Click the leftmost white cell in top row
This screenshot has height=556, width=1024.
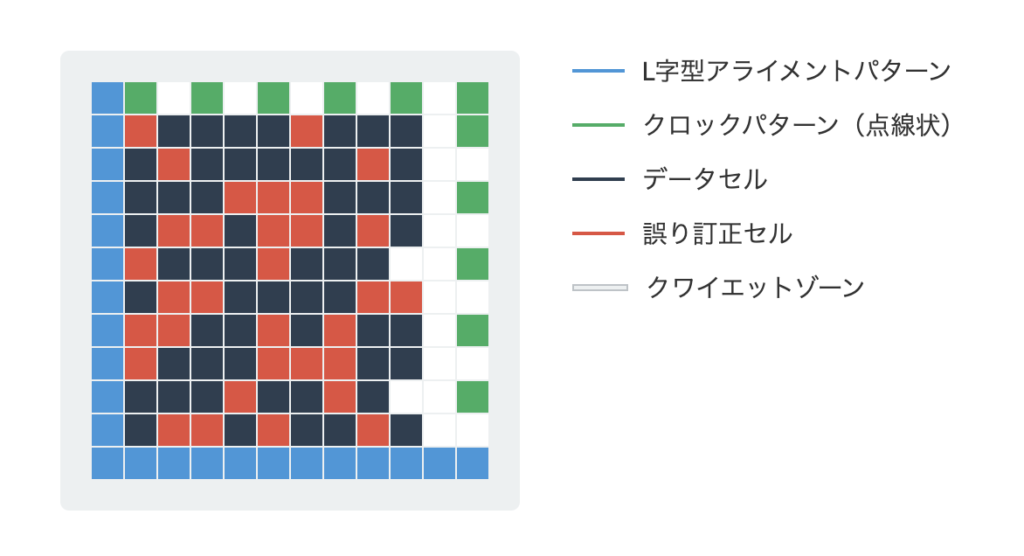click(x=174, y=98)
